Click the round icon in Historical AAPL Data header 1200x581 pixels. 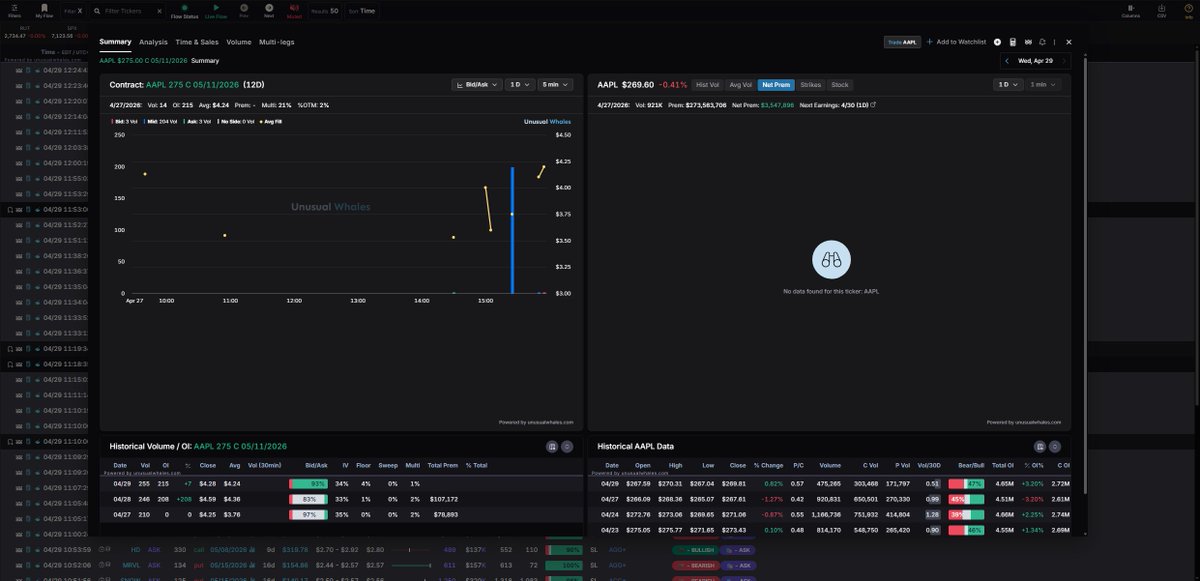[x=1055, y=446]
